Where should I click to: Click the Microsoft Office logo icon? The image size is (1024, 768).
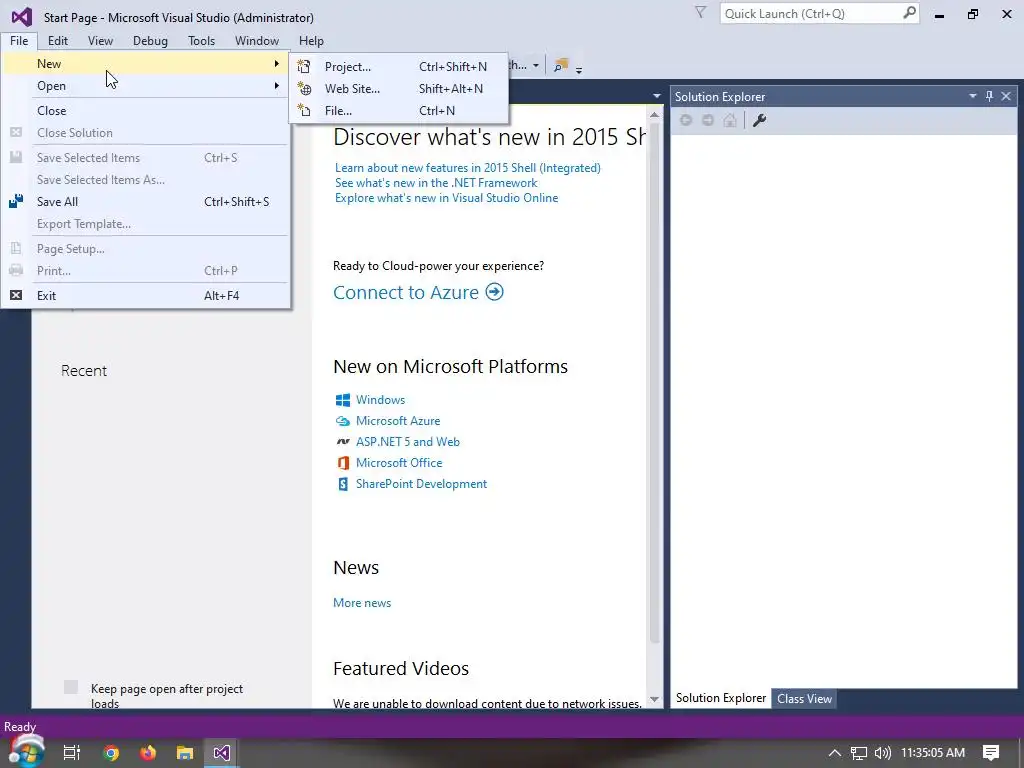coord(342,462)
